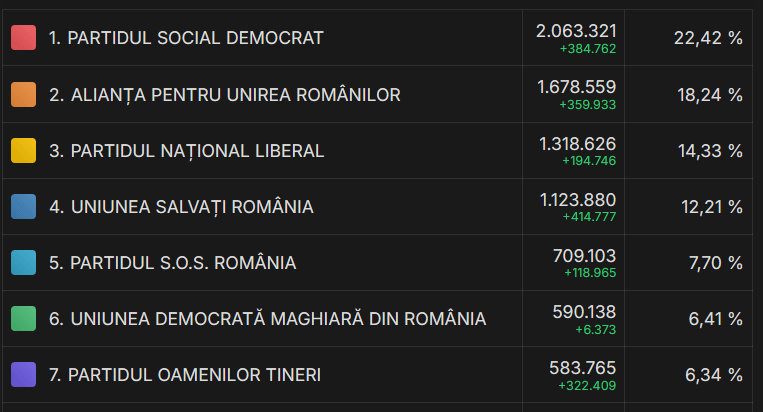Select the Partidul Social Democrat party name

pyautogui.click(x=186, y=38)
